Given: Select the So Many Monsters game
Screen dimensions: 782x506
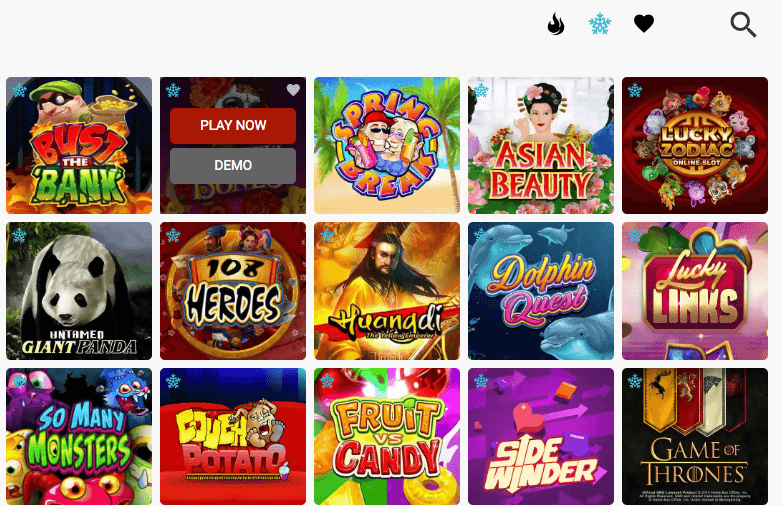Looking at the screenshot, I should click(79, 437).
